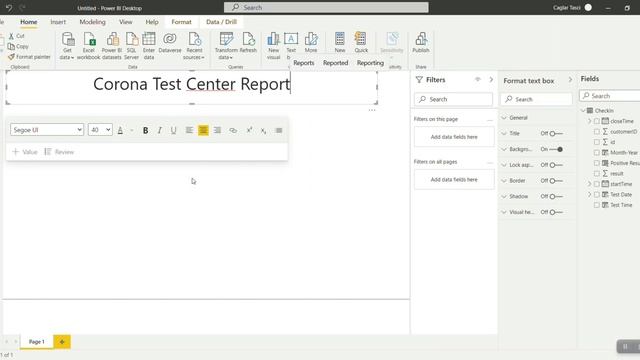The image size is (640, 360).
Task: Create a Quick measure
Action: [x=361, y=43]
